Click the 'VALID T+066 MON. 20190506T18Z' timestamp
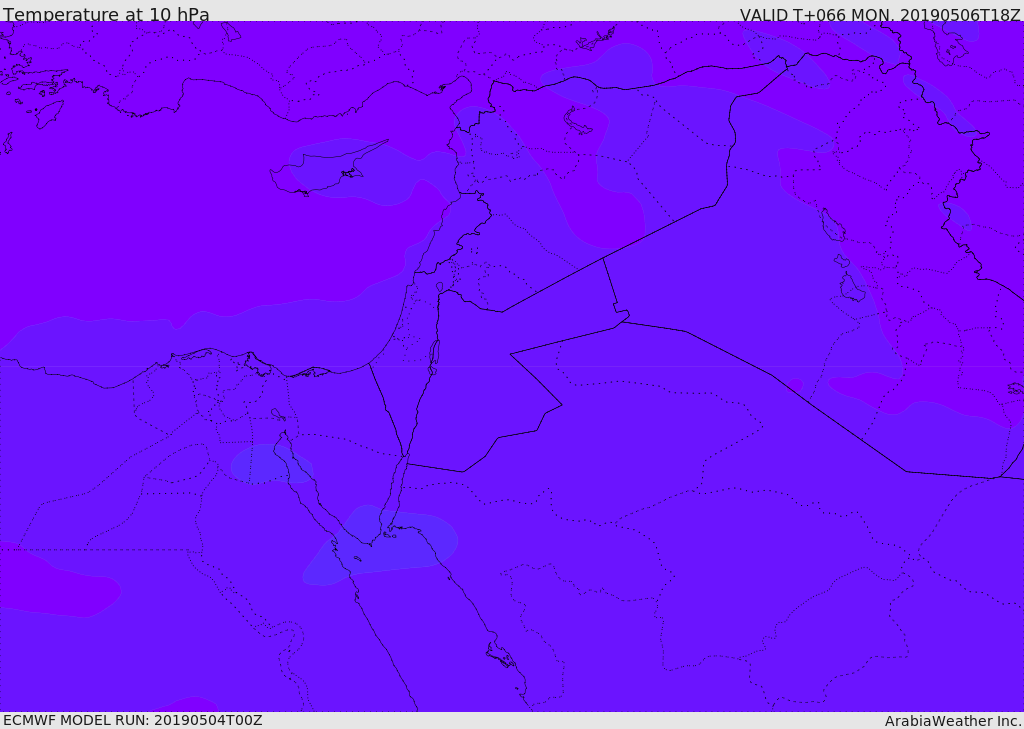The image size is (1024, 729). click(880, 14)
